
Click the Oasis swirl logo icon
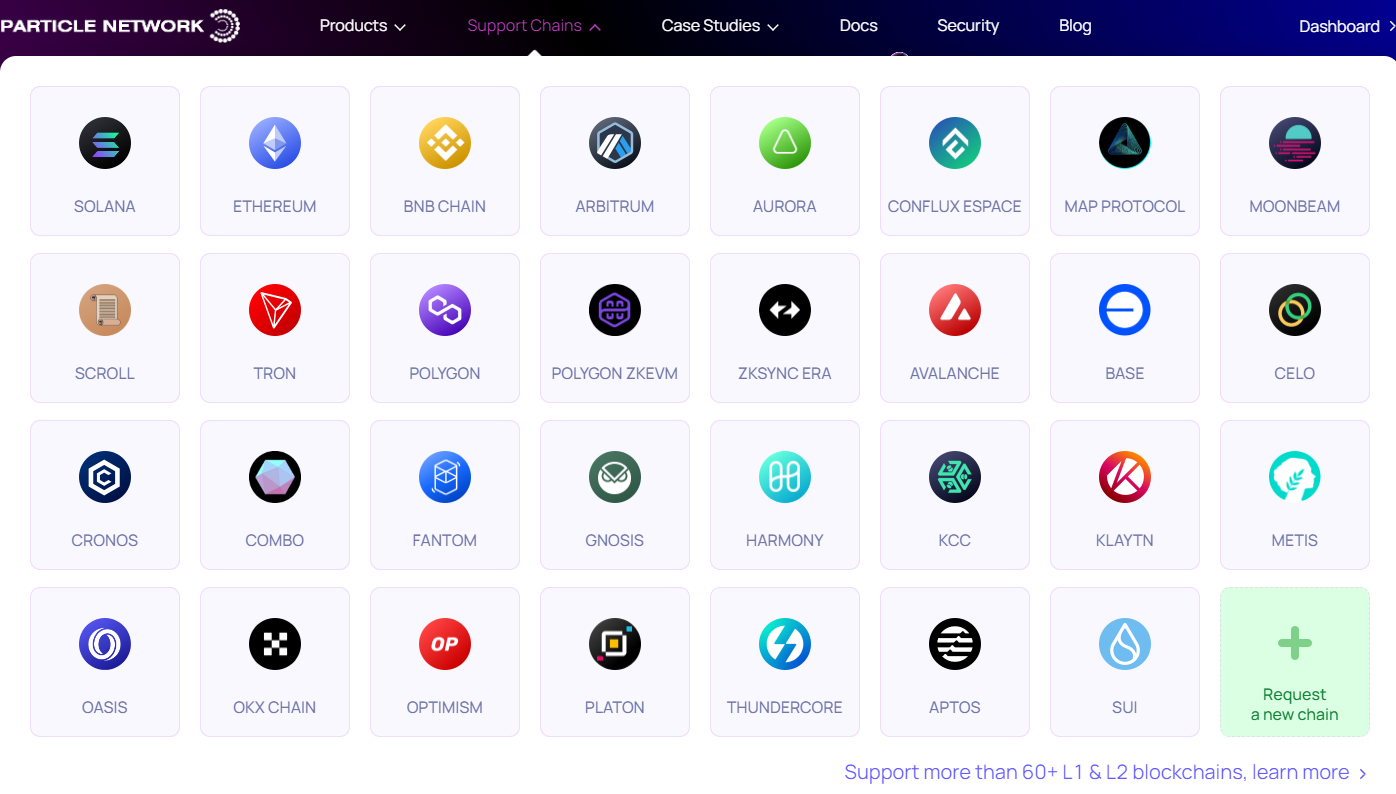pos(105,644)
